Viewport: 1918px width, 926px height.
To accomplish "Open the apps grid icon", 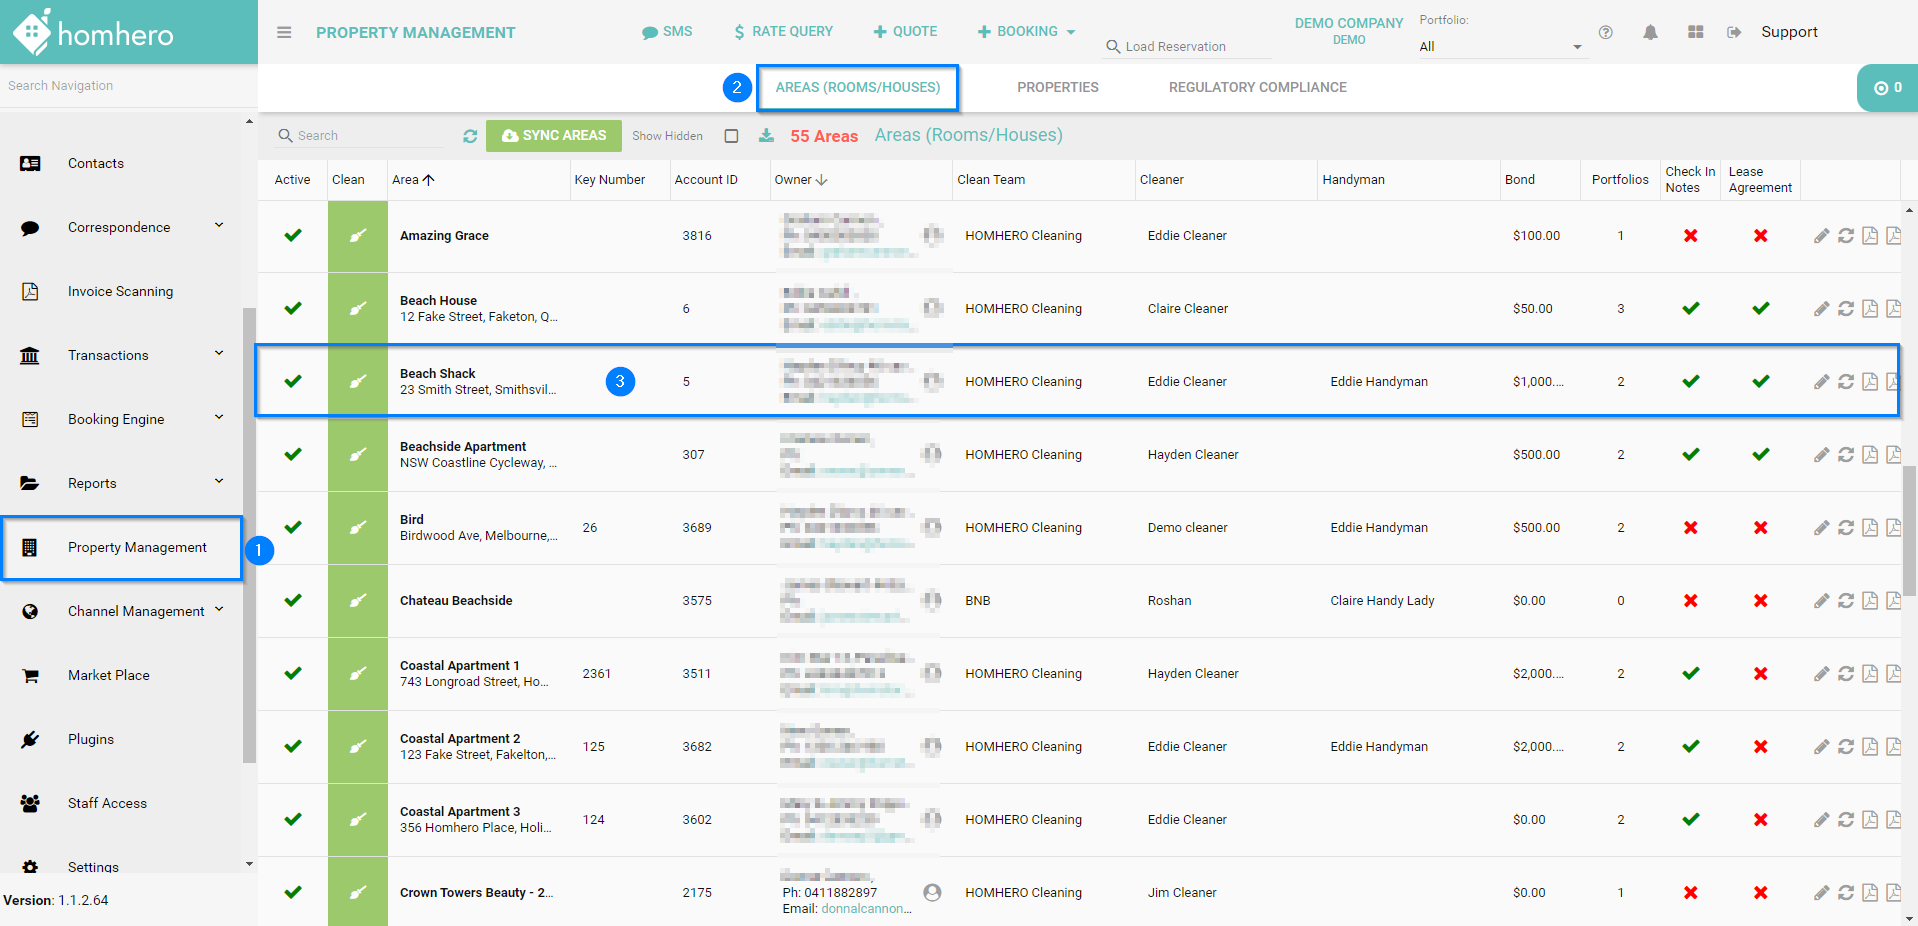I will tap(1695, 32).
